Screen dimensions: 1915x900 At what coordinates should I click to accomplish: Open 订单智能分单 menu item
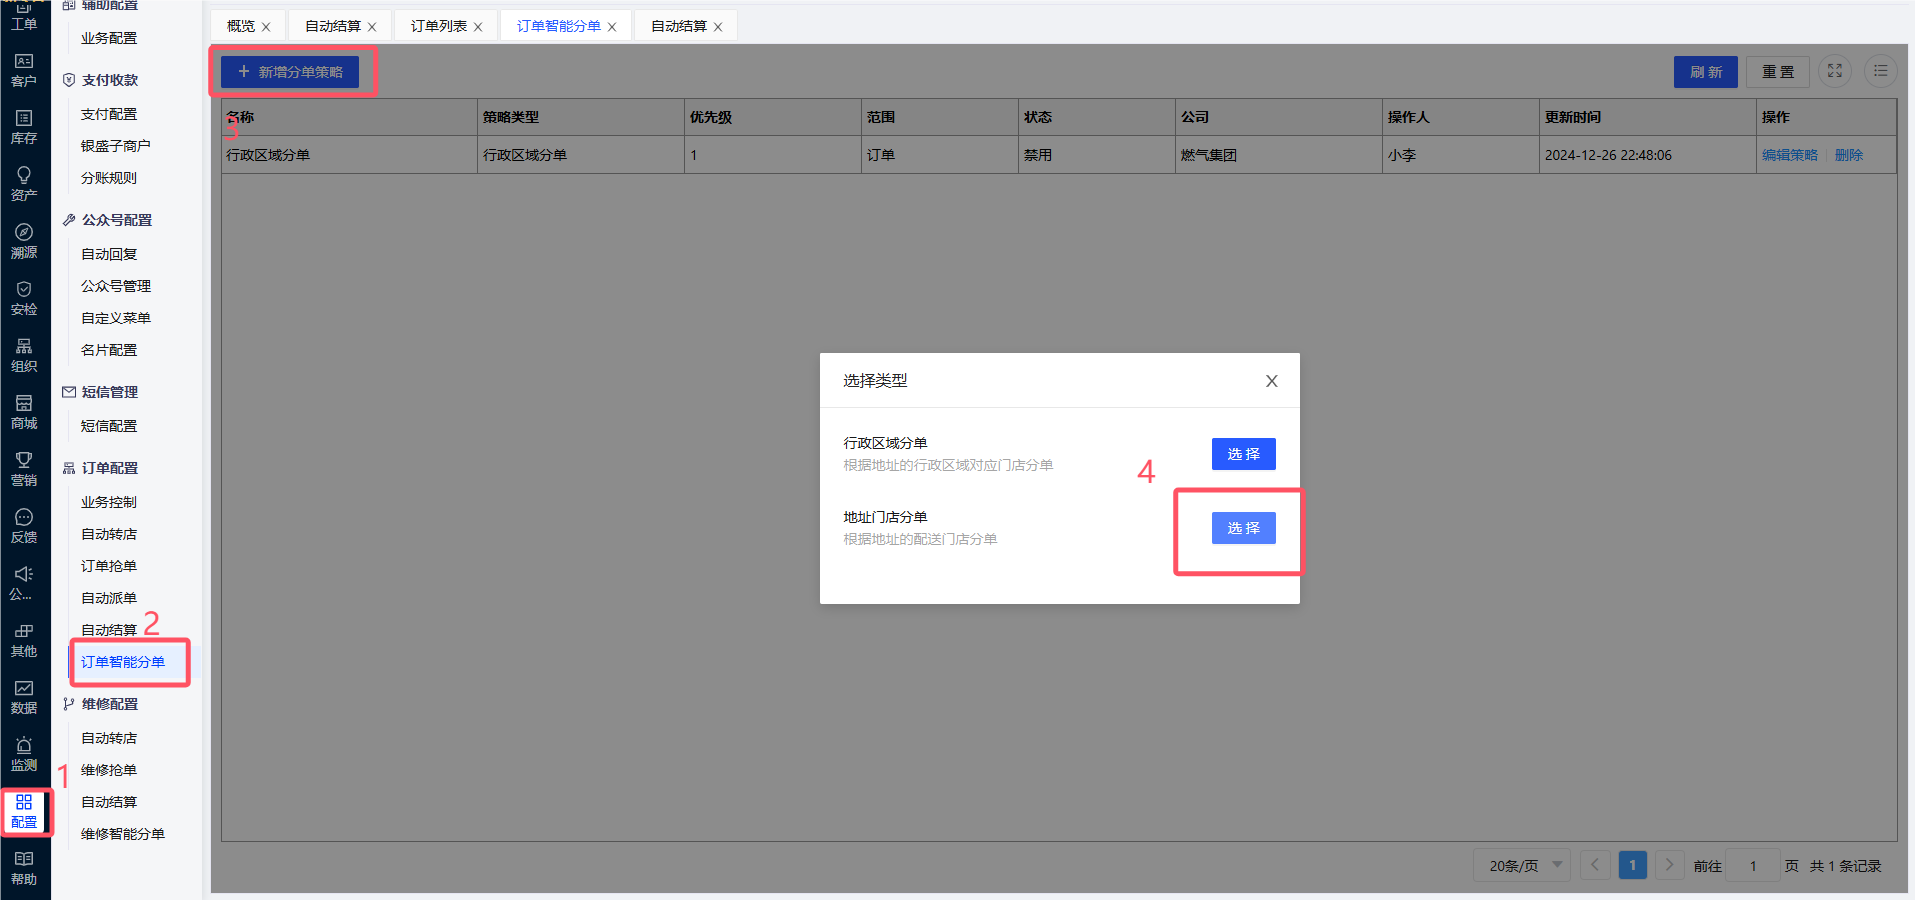(123, 662)
